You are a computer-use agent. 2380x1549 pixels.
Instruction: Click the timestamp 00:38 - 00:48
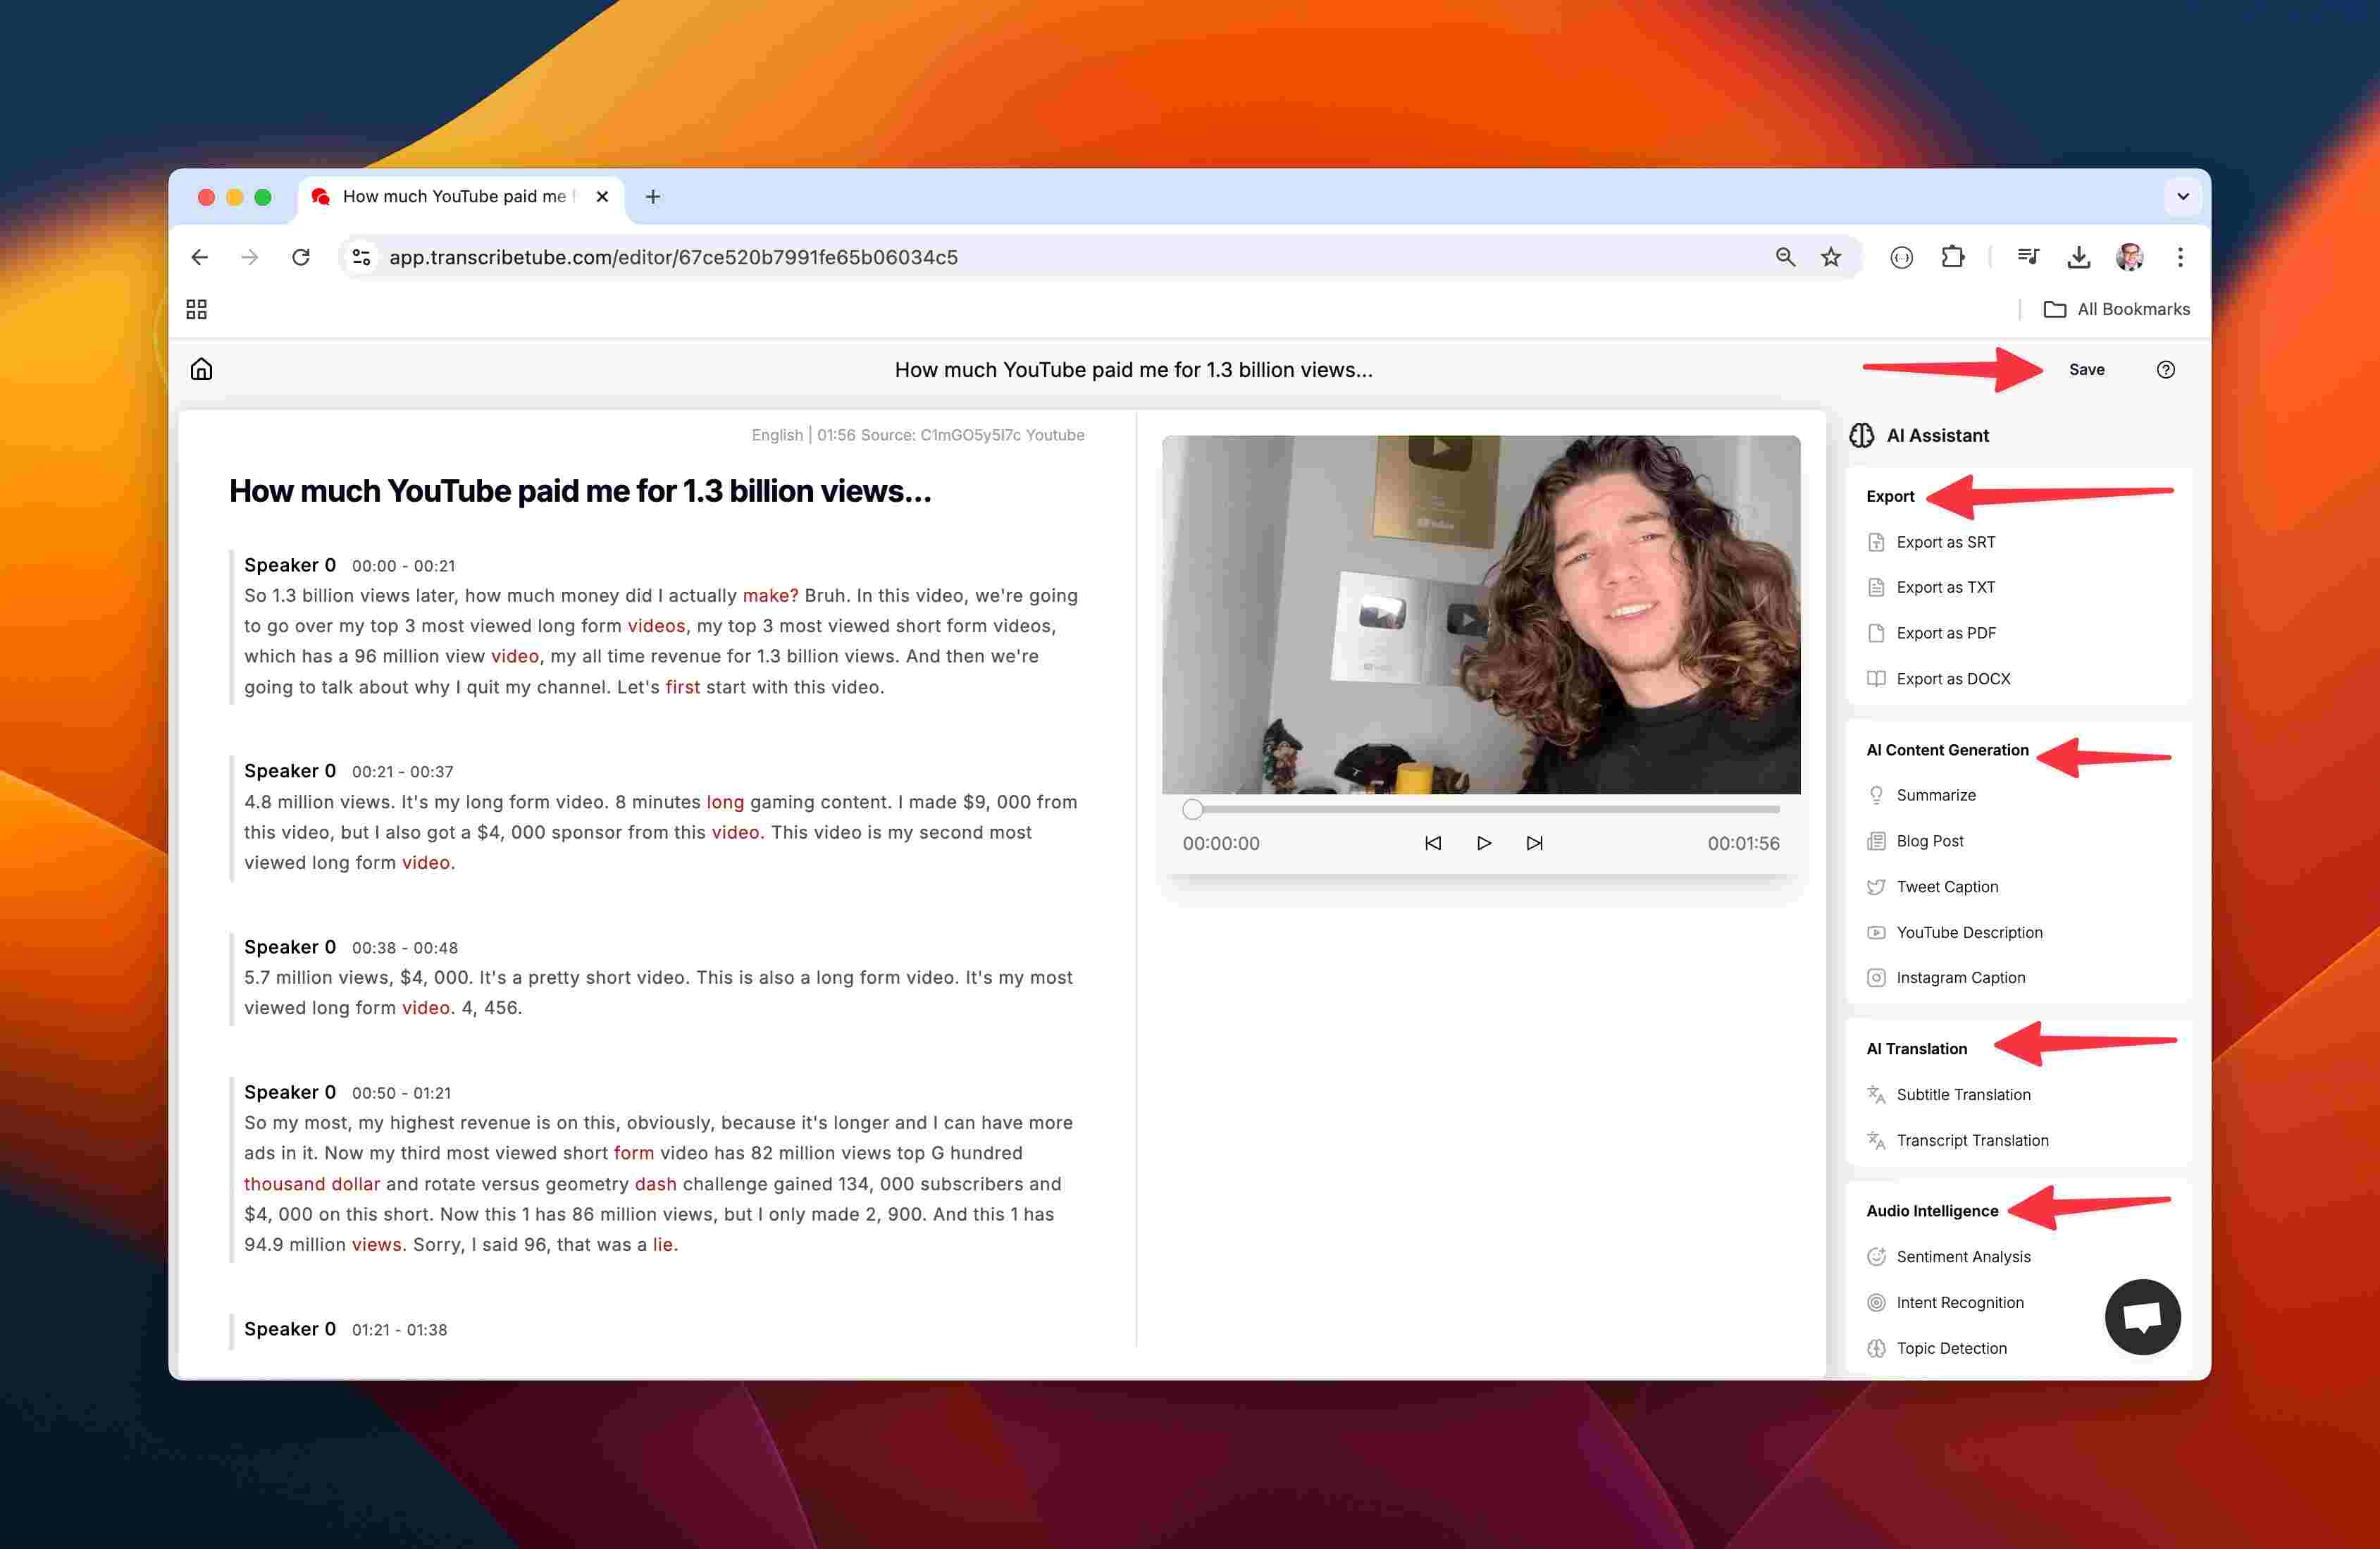tap(404, 947)
